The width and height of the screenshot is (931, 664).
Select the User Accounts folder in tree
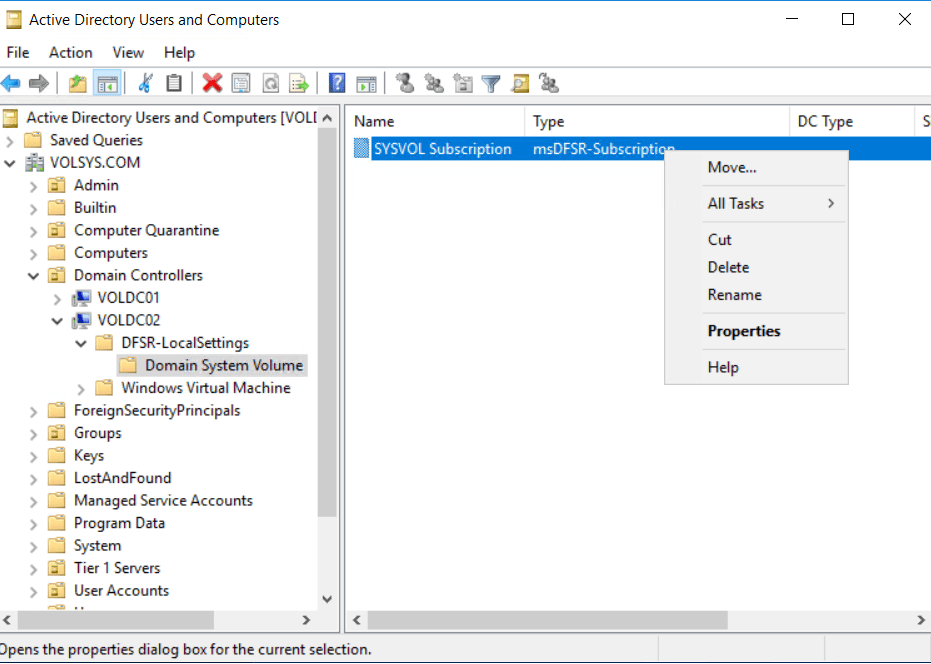pos(121,590)
